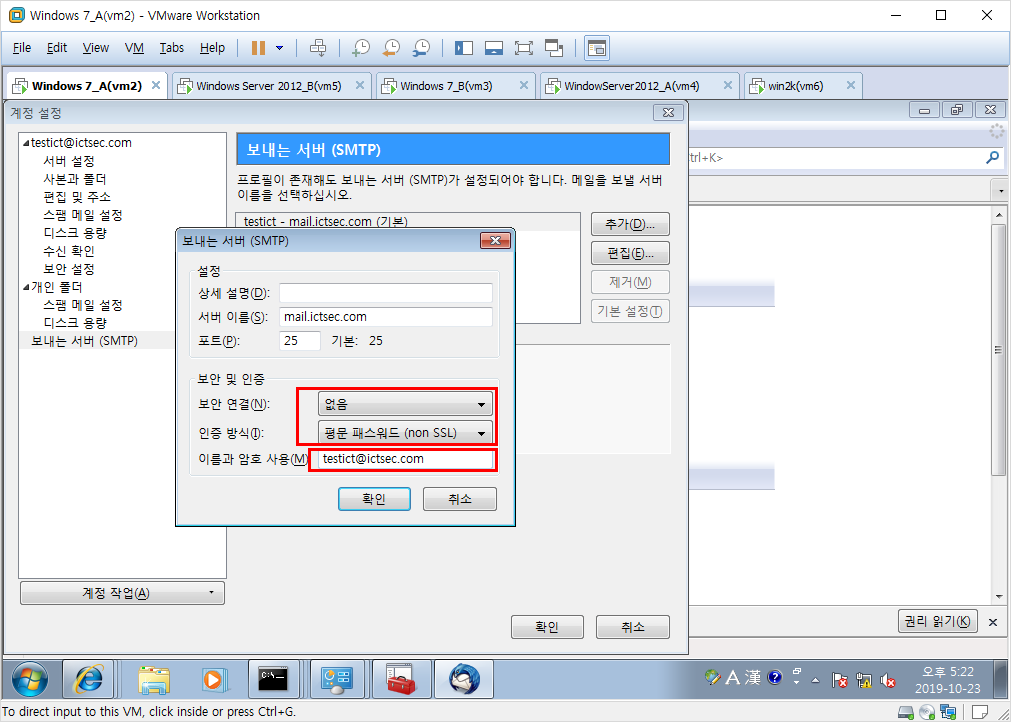Click the 상세 설명 input field
This screenshot has width=1011, height=722.
(386, 293)
